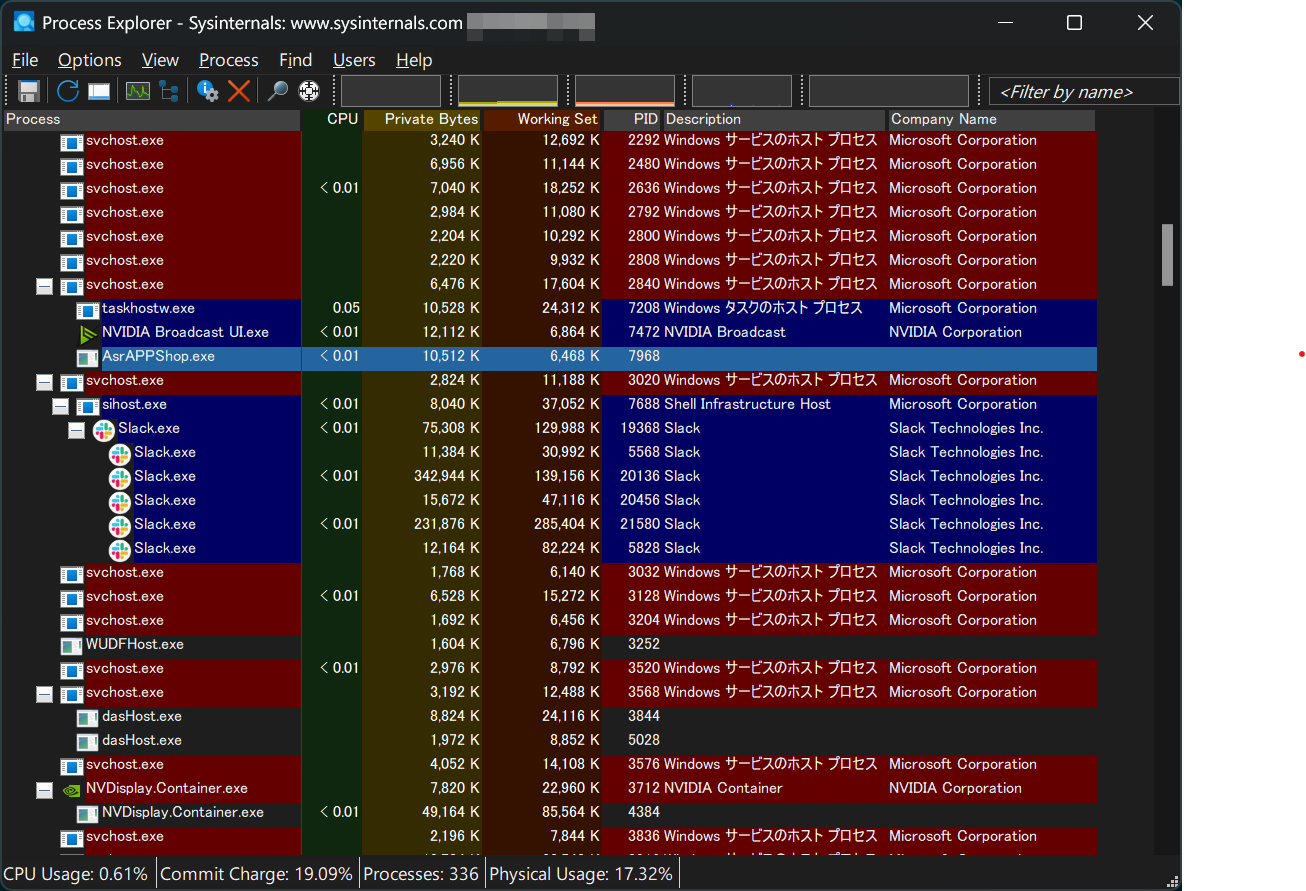Screen dimensions: 1306x891
Task: Collapse the svchost.exe PID 2840 tree node
Action: (44, 286)
